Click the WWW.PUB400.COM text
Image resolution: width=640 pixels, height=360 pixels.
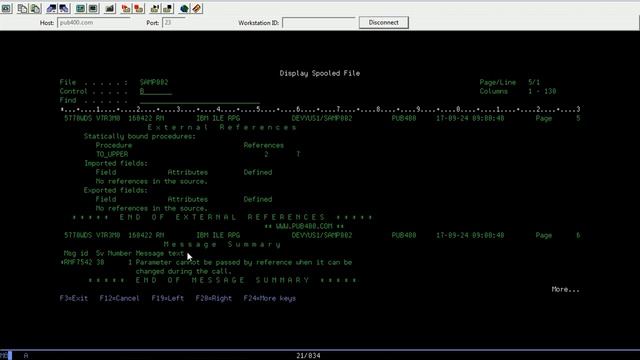coord(304,226)
